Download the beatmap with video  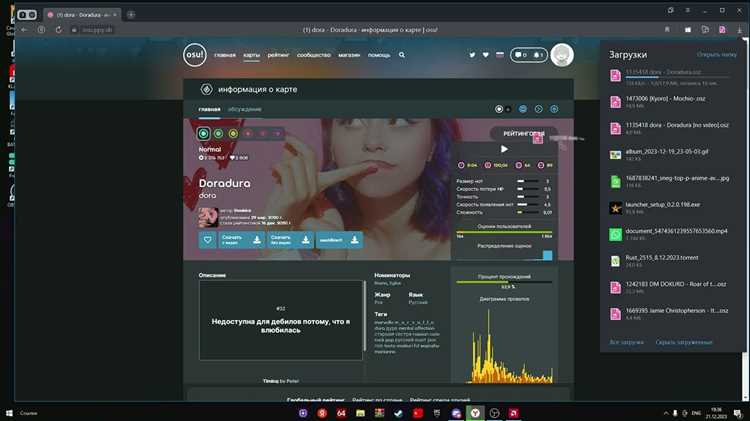(242, 240)
